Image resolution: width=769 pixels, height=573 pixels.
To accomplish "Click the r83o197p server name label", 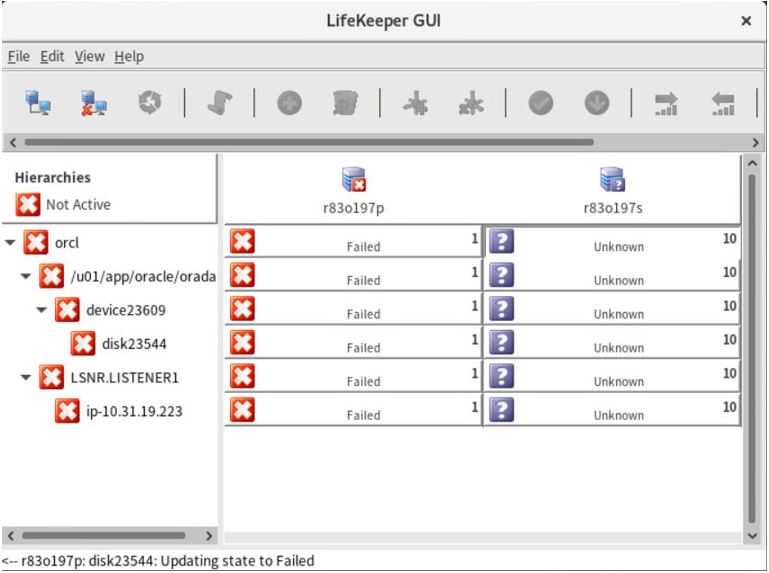I will [x=354, y=208].
